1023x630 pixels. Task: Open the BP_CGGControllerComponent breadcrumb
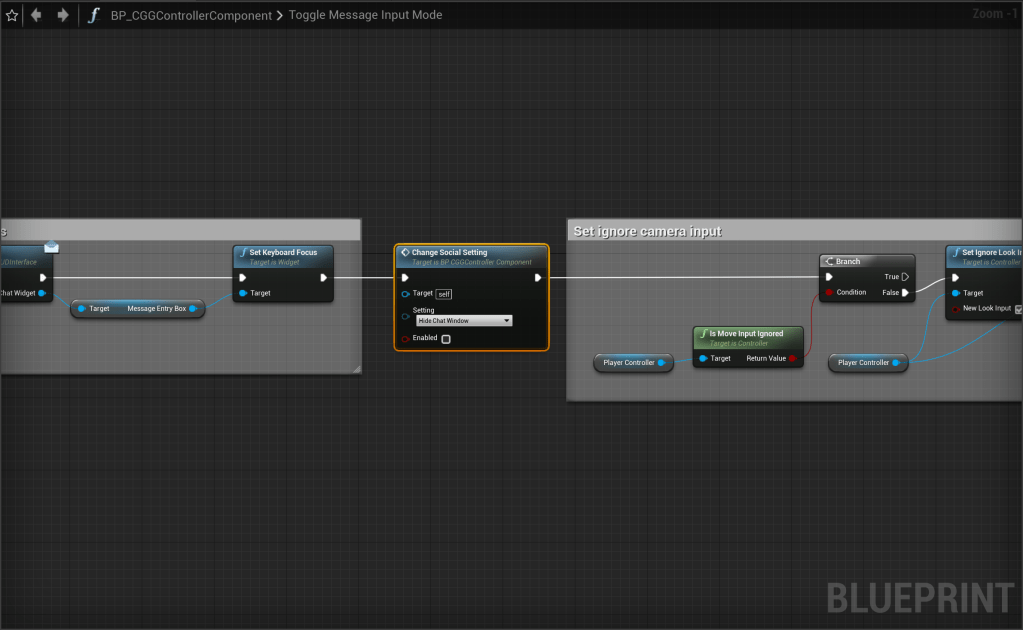coord(191,15)
